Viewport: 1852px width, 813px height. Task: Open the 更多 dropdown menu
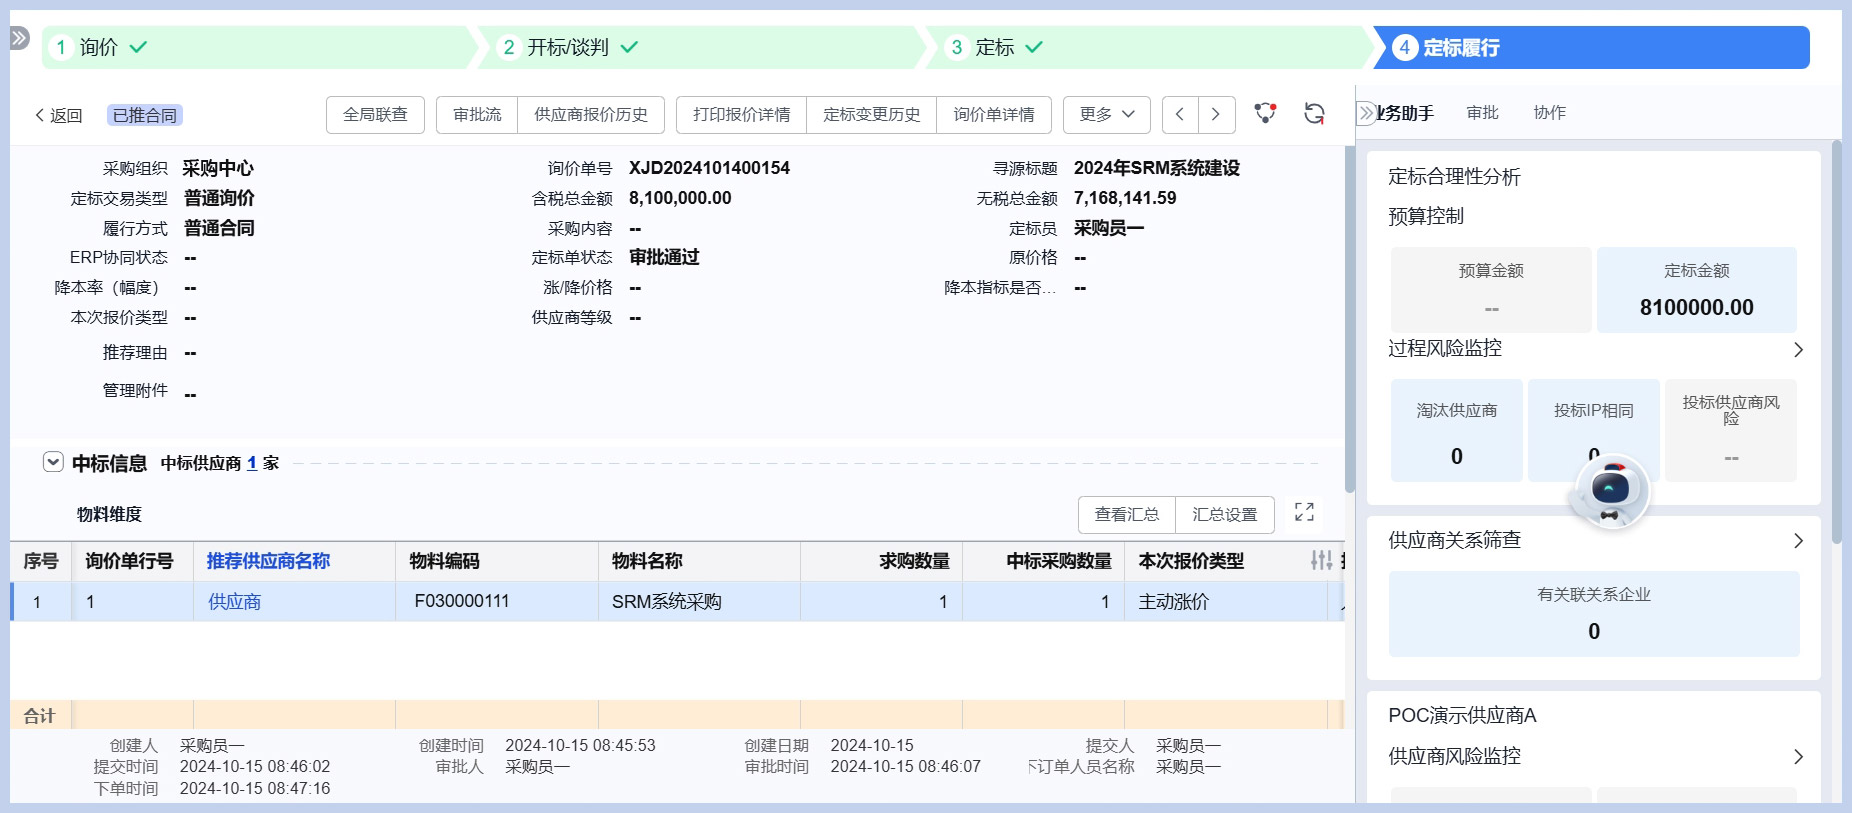1106,114
